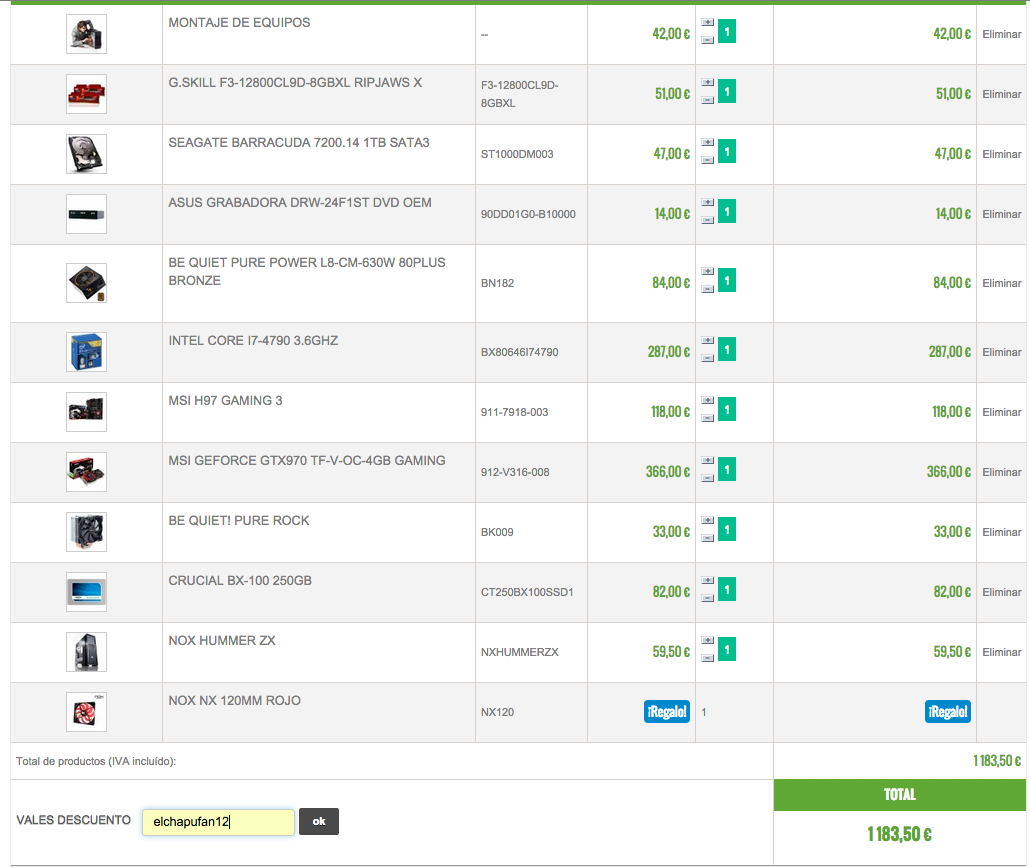1030x867 pixels.
Task: Remove SEAGATE BARRACUDA with Eliminar
Action: 1002,154
